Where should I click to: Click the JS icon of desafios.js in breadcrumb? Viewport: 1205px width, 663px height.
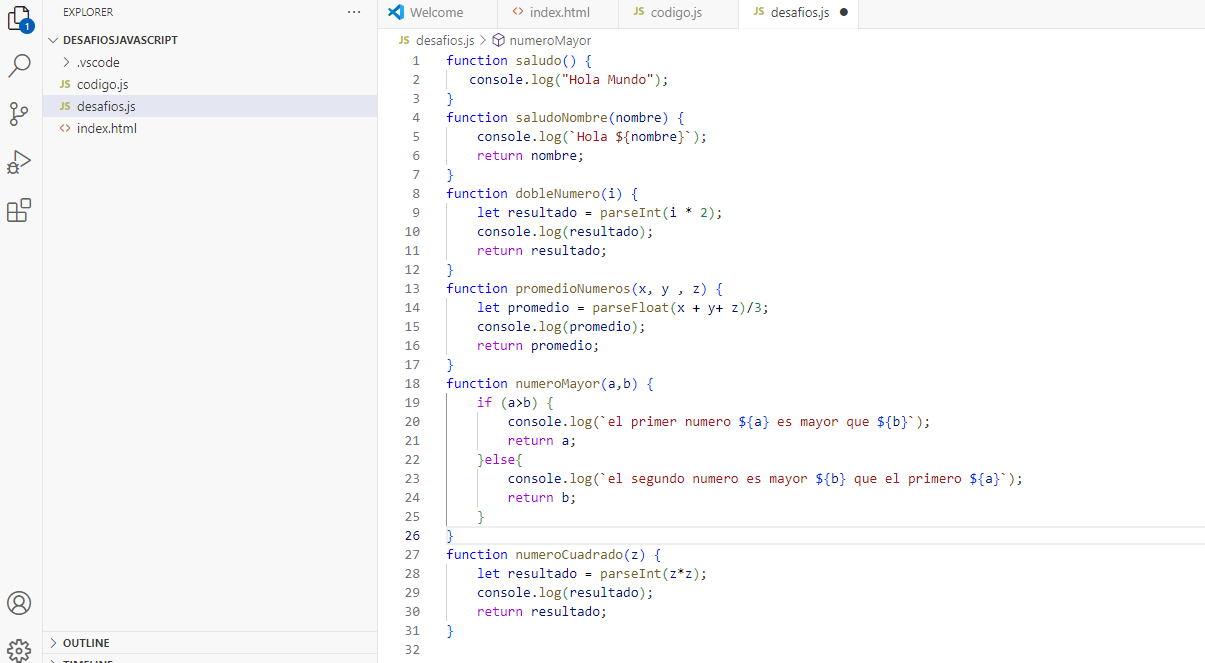click(404, 41)
